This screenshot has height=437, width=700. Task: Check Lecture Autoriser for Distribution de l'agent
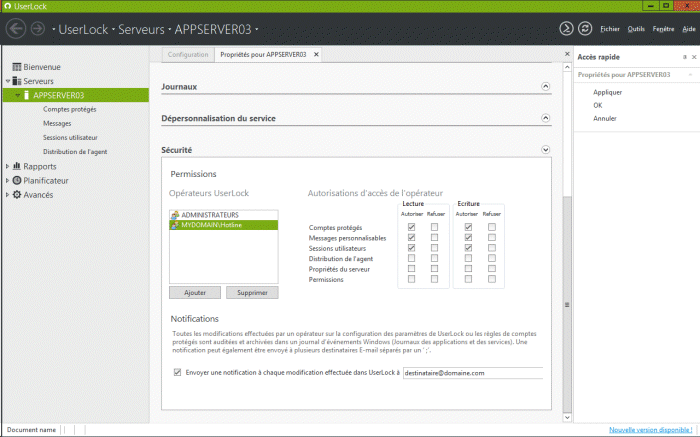point(411,258)
